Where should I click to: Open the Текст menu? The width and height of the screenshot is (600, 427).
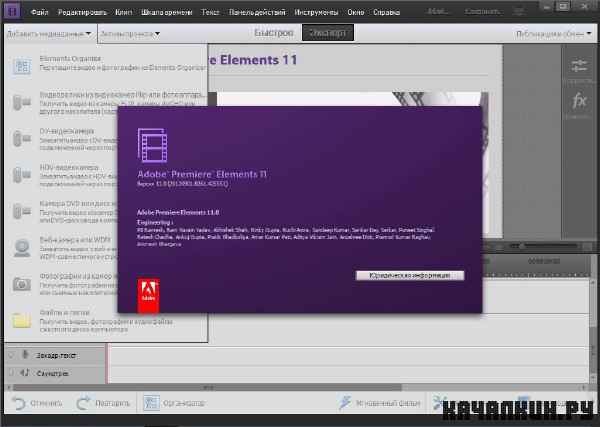click(x=210, y=12)
